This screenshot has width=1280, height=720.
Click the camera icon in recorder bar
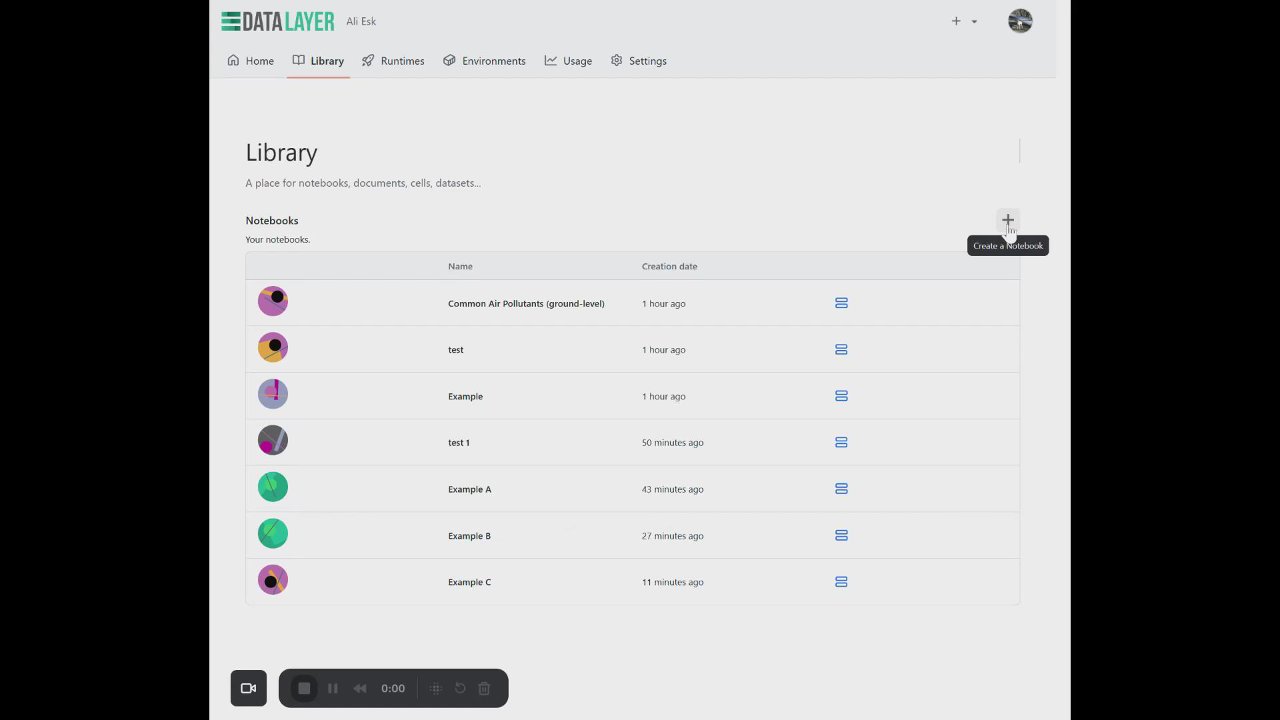click(x=249, y=688)
